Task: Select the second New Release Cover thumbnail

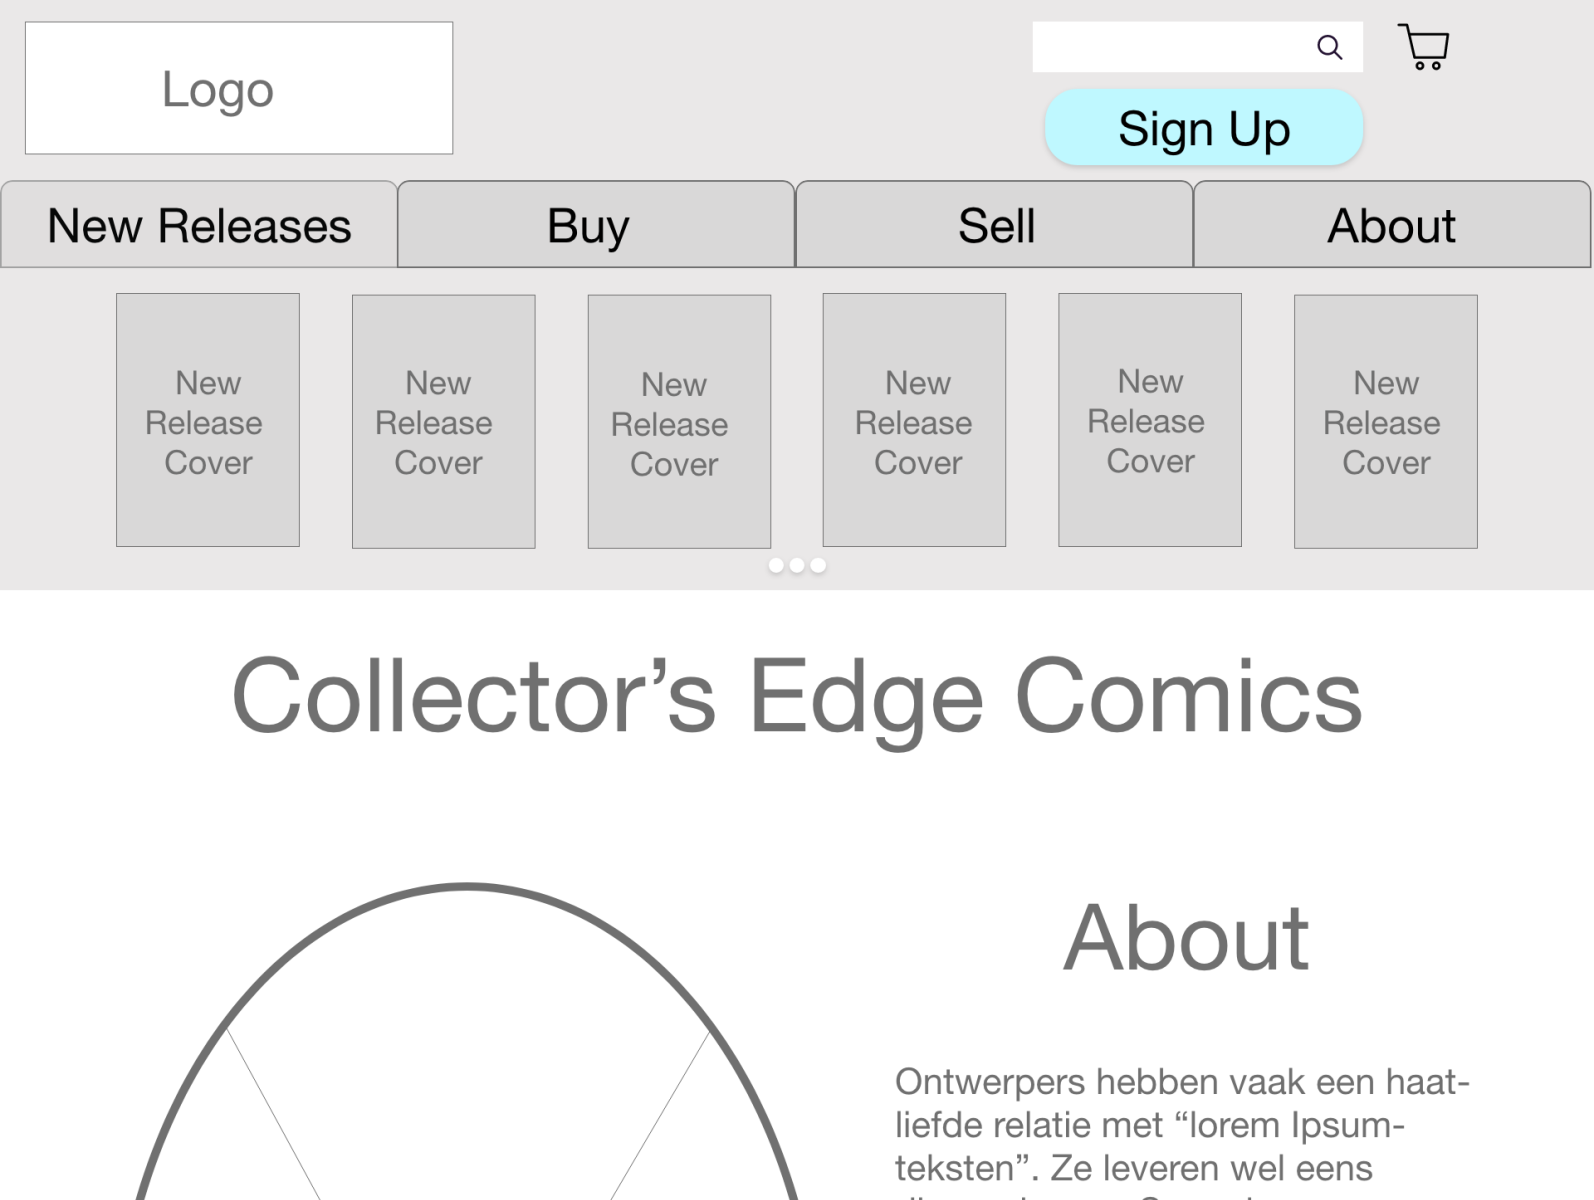Action: [443, 420]
